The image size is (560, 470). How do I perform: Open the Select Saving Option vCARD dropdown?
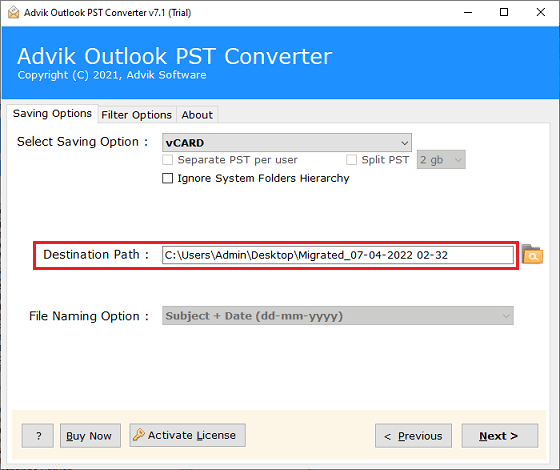pyautogui.click(x=287, y=143)
